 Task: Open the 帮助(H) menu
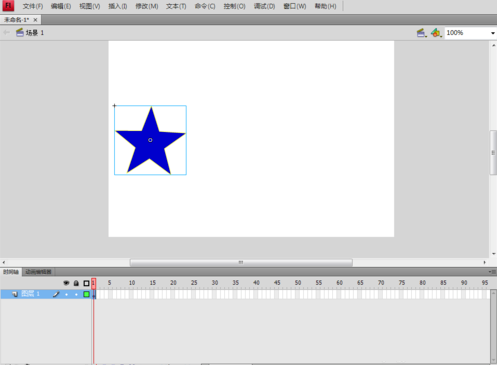(325, 6)
